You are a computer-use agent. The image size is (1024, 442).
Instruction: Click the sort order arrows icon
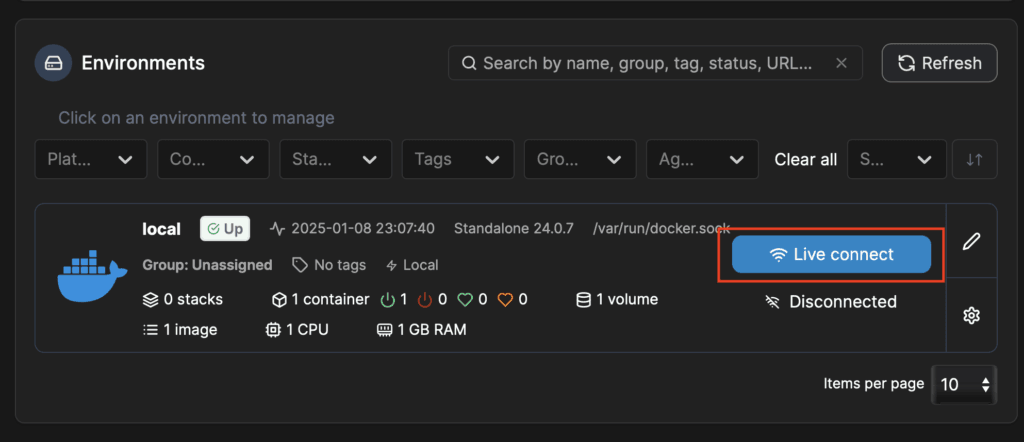974,159
